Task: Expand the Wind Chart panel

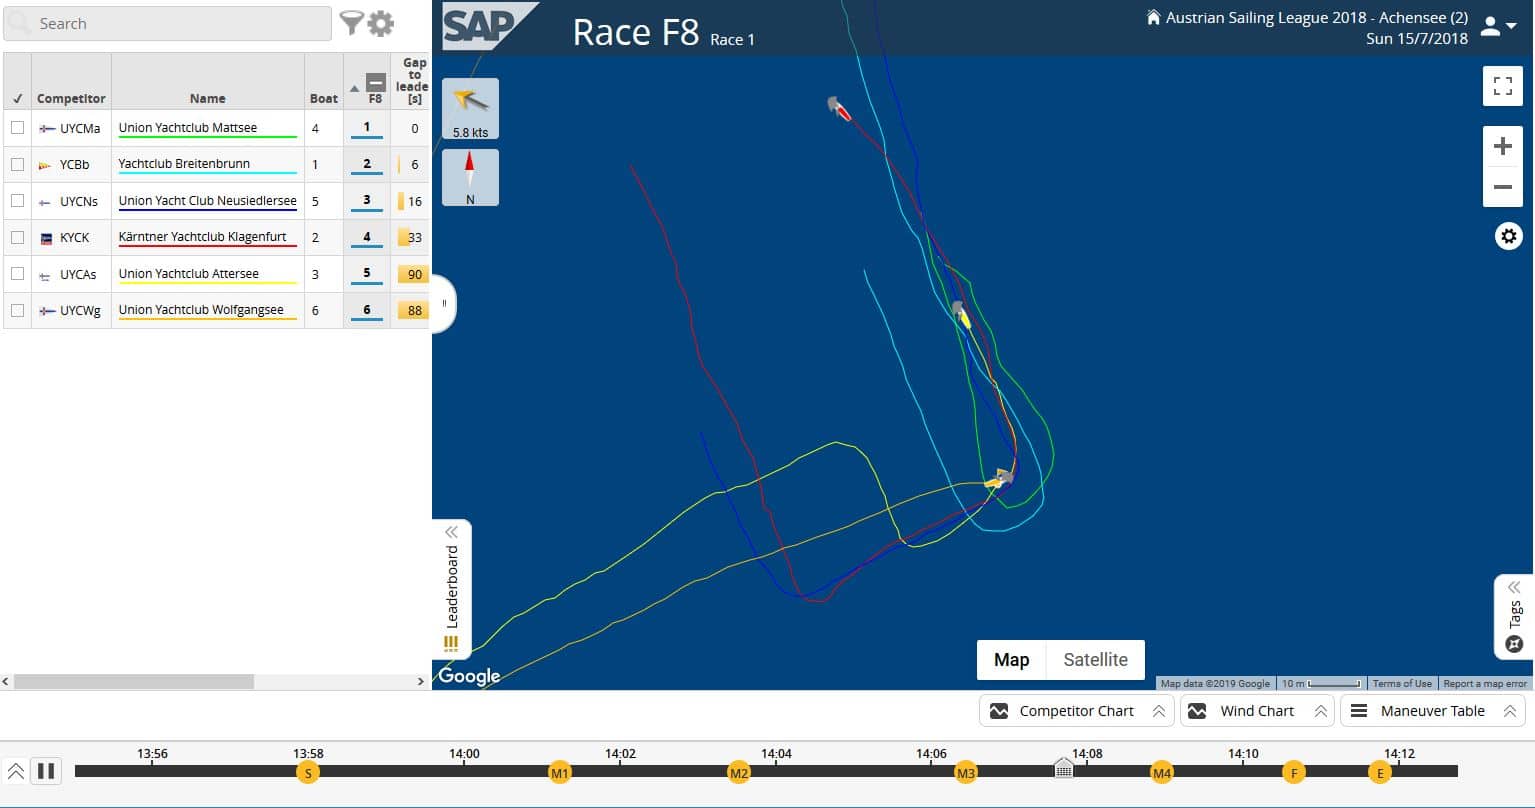Action: coord(1257,711)
